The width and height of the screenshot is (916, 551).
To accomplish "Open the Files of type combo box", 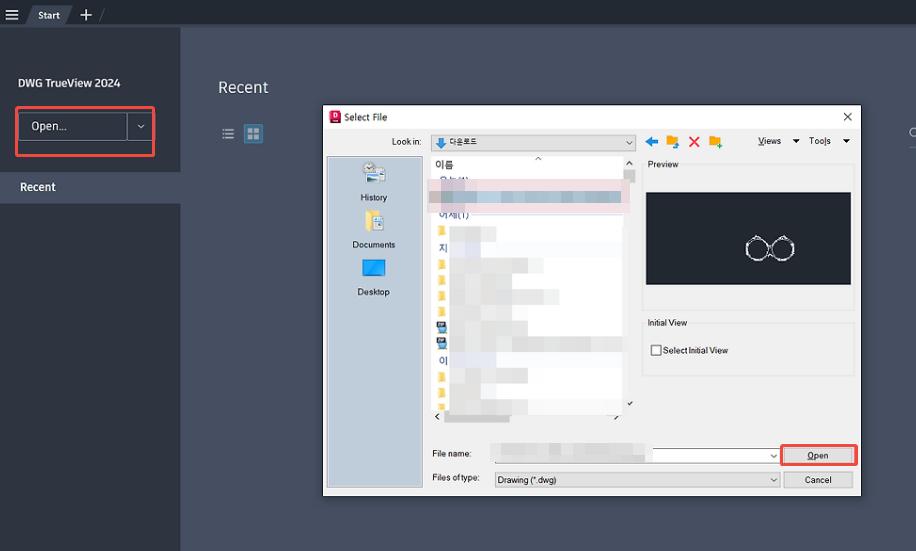I will tap(637, 480).
